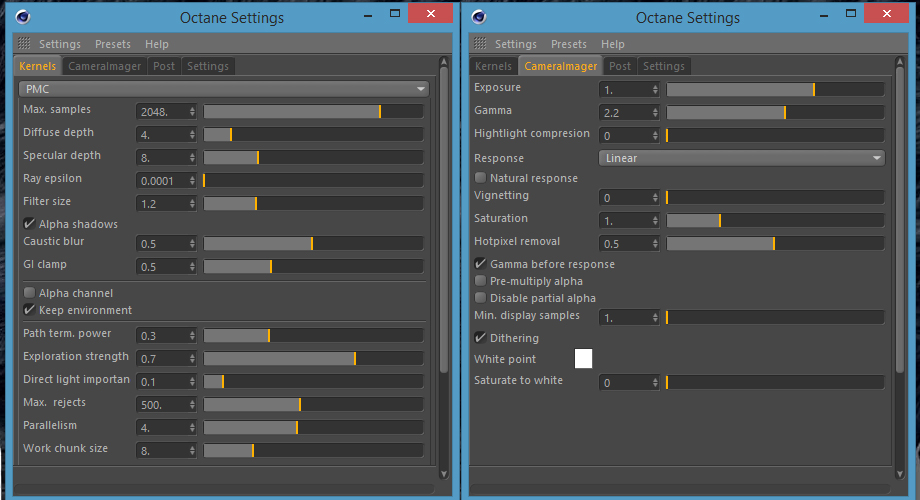This screenshot has width=920, height=500.
Task: Enable Alpha channel checkbox
Action: 29,292
